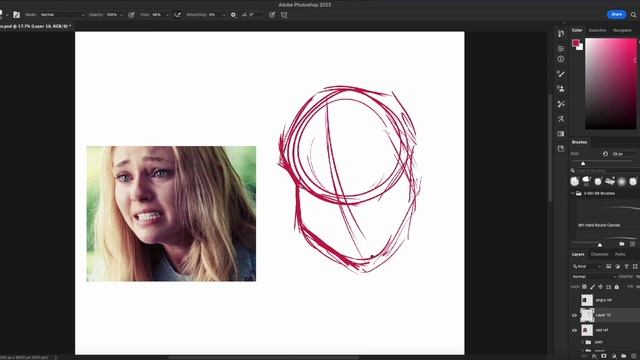
Task: Toggle pressure for brush size
Action: [272, 15]
